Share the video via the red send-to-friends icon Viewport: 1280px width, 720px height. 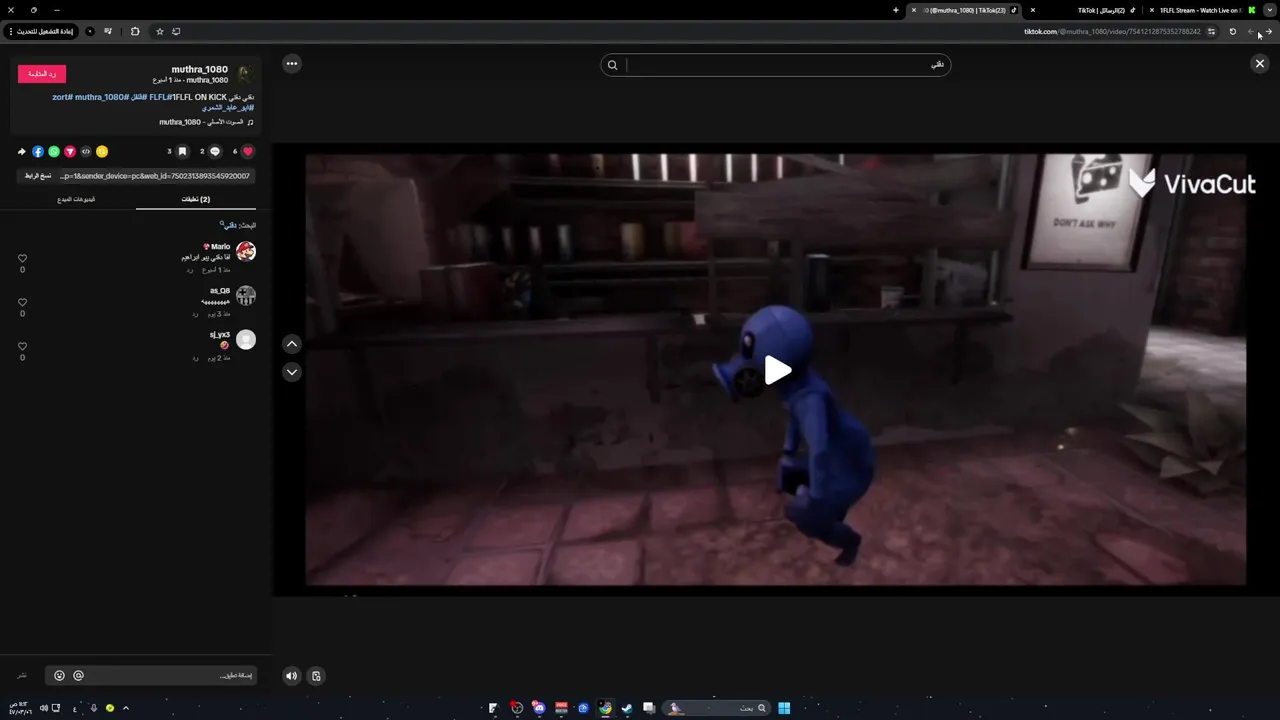coord(70,152)
